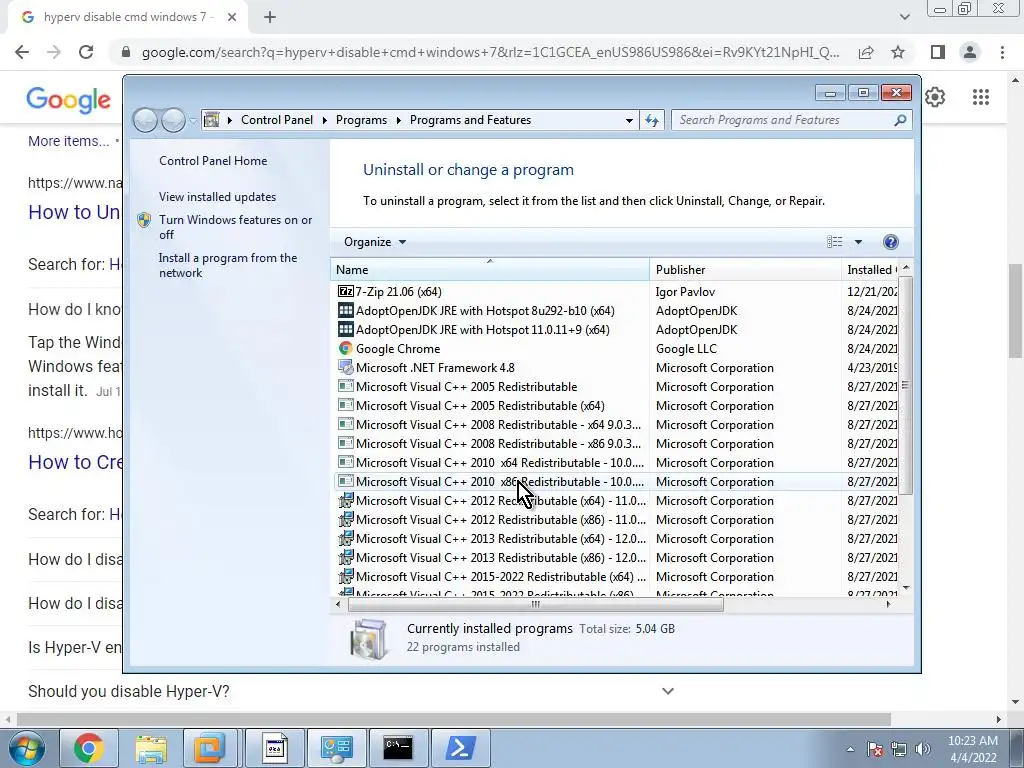1024x768 pixels.
Task: Expand view options dropdown arrow
Action: coord(858,242)
